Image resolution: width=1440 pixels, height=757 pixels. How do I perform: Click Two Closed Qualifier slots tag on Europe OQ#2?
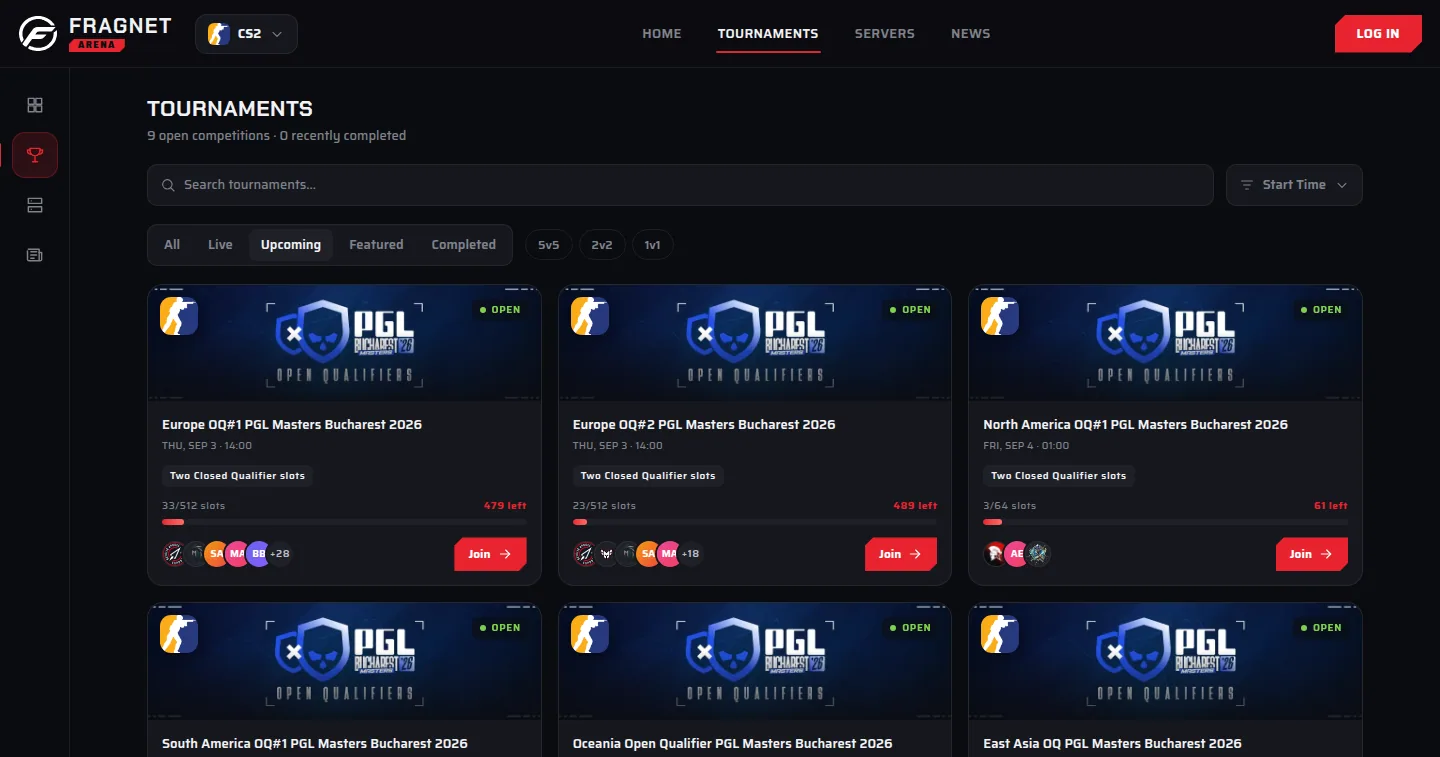(648, 476)
